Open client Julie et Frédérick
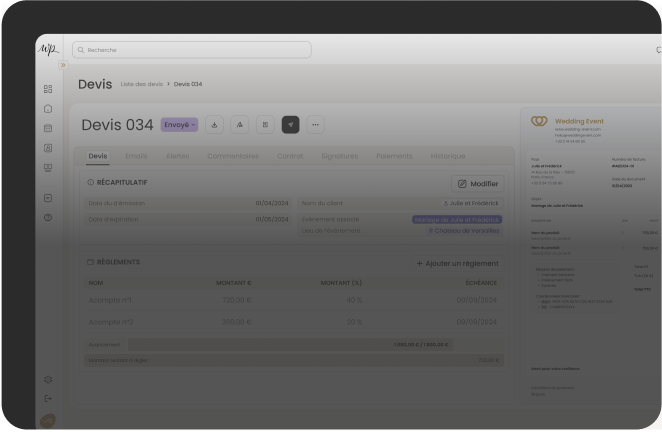Viewport: 662px width, 434px height. [471, 203]
